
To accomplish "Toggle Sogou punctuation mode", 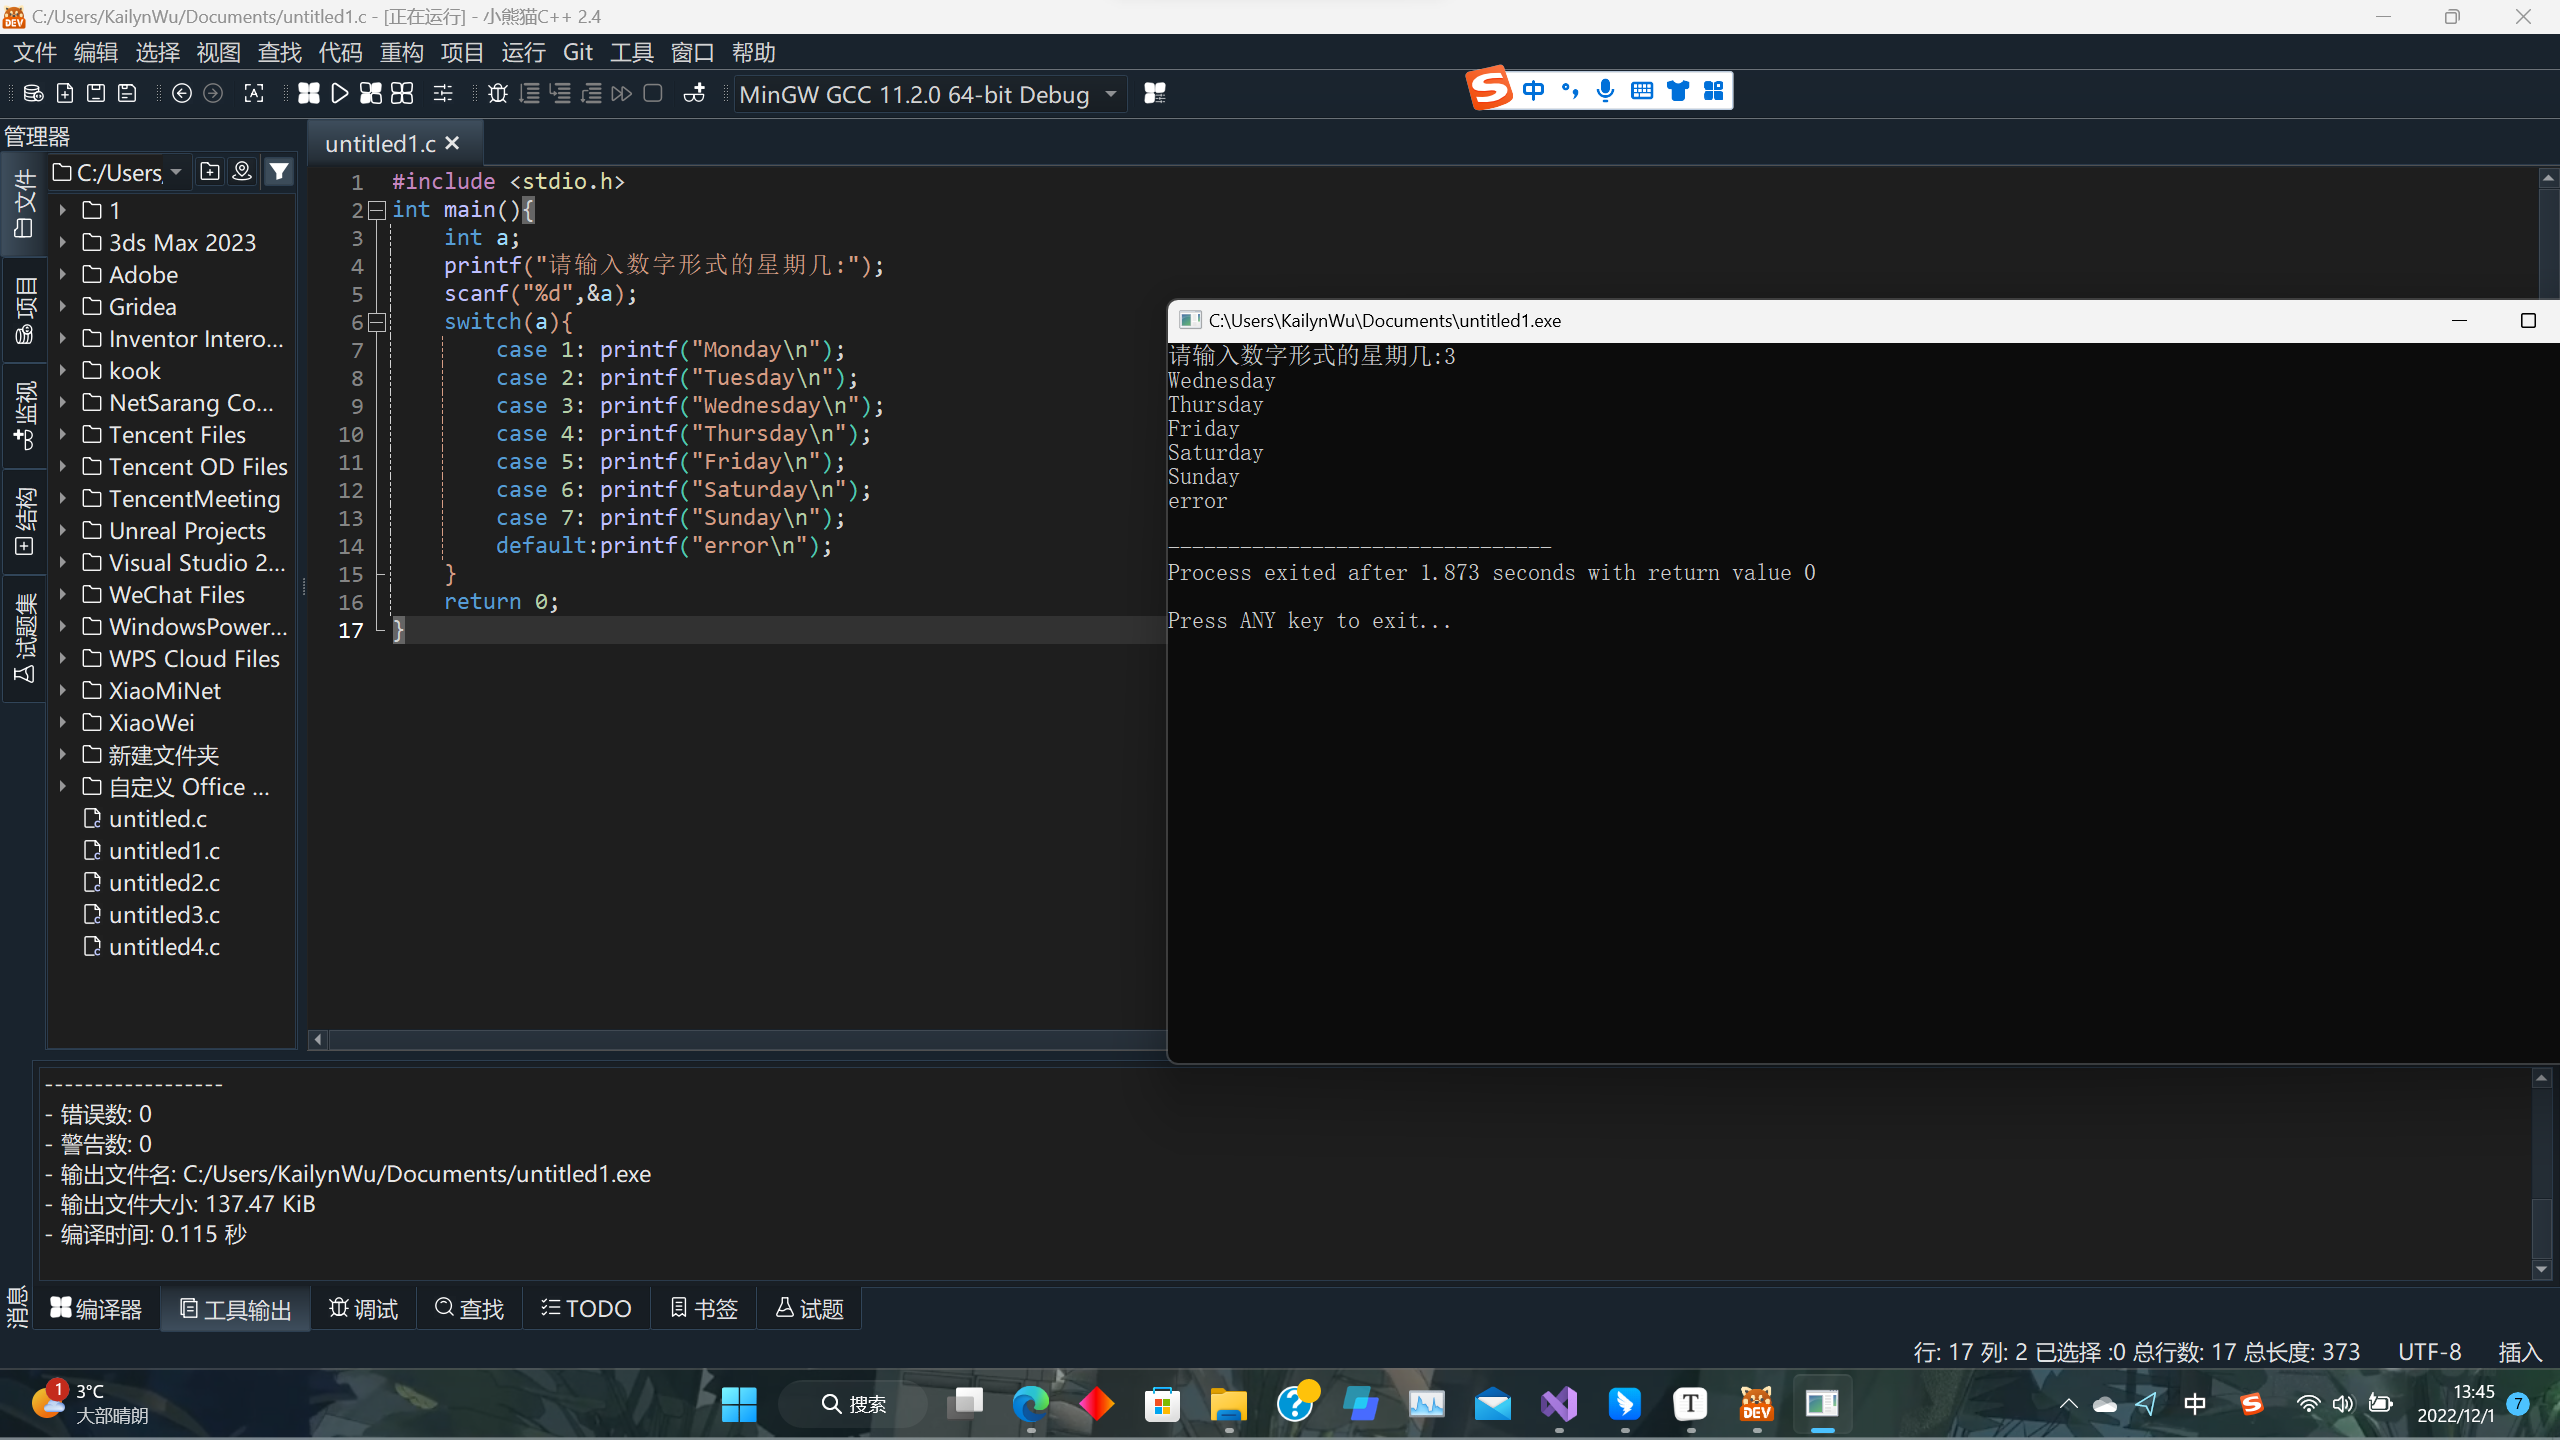I will 1570,91.
